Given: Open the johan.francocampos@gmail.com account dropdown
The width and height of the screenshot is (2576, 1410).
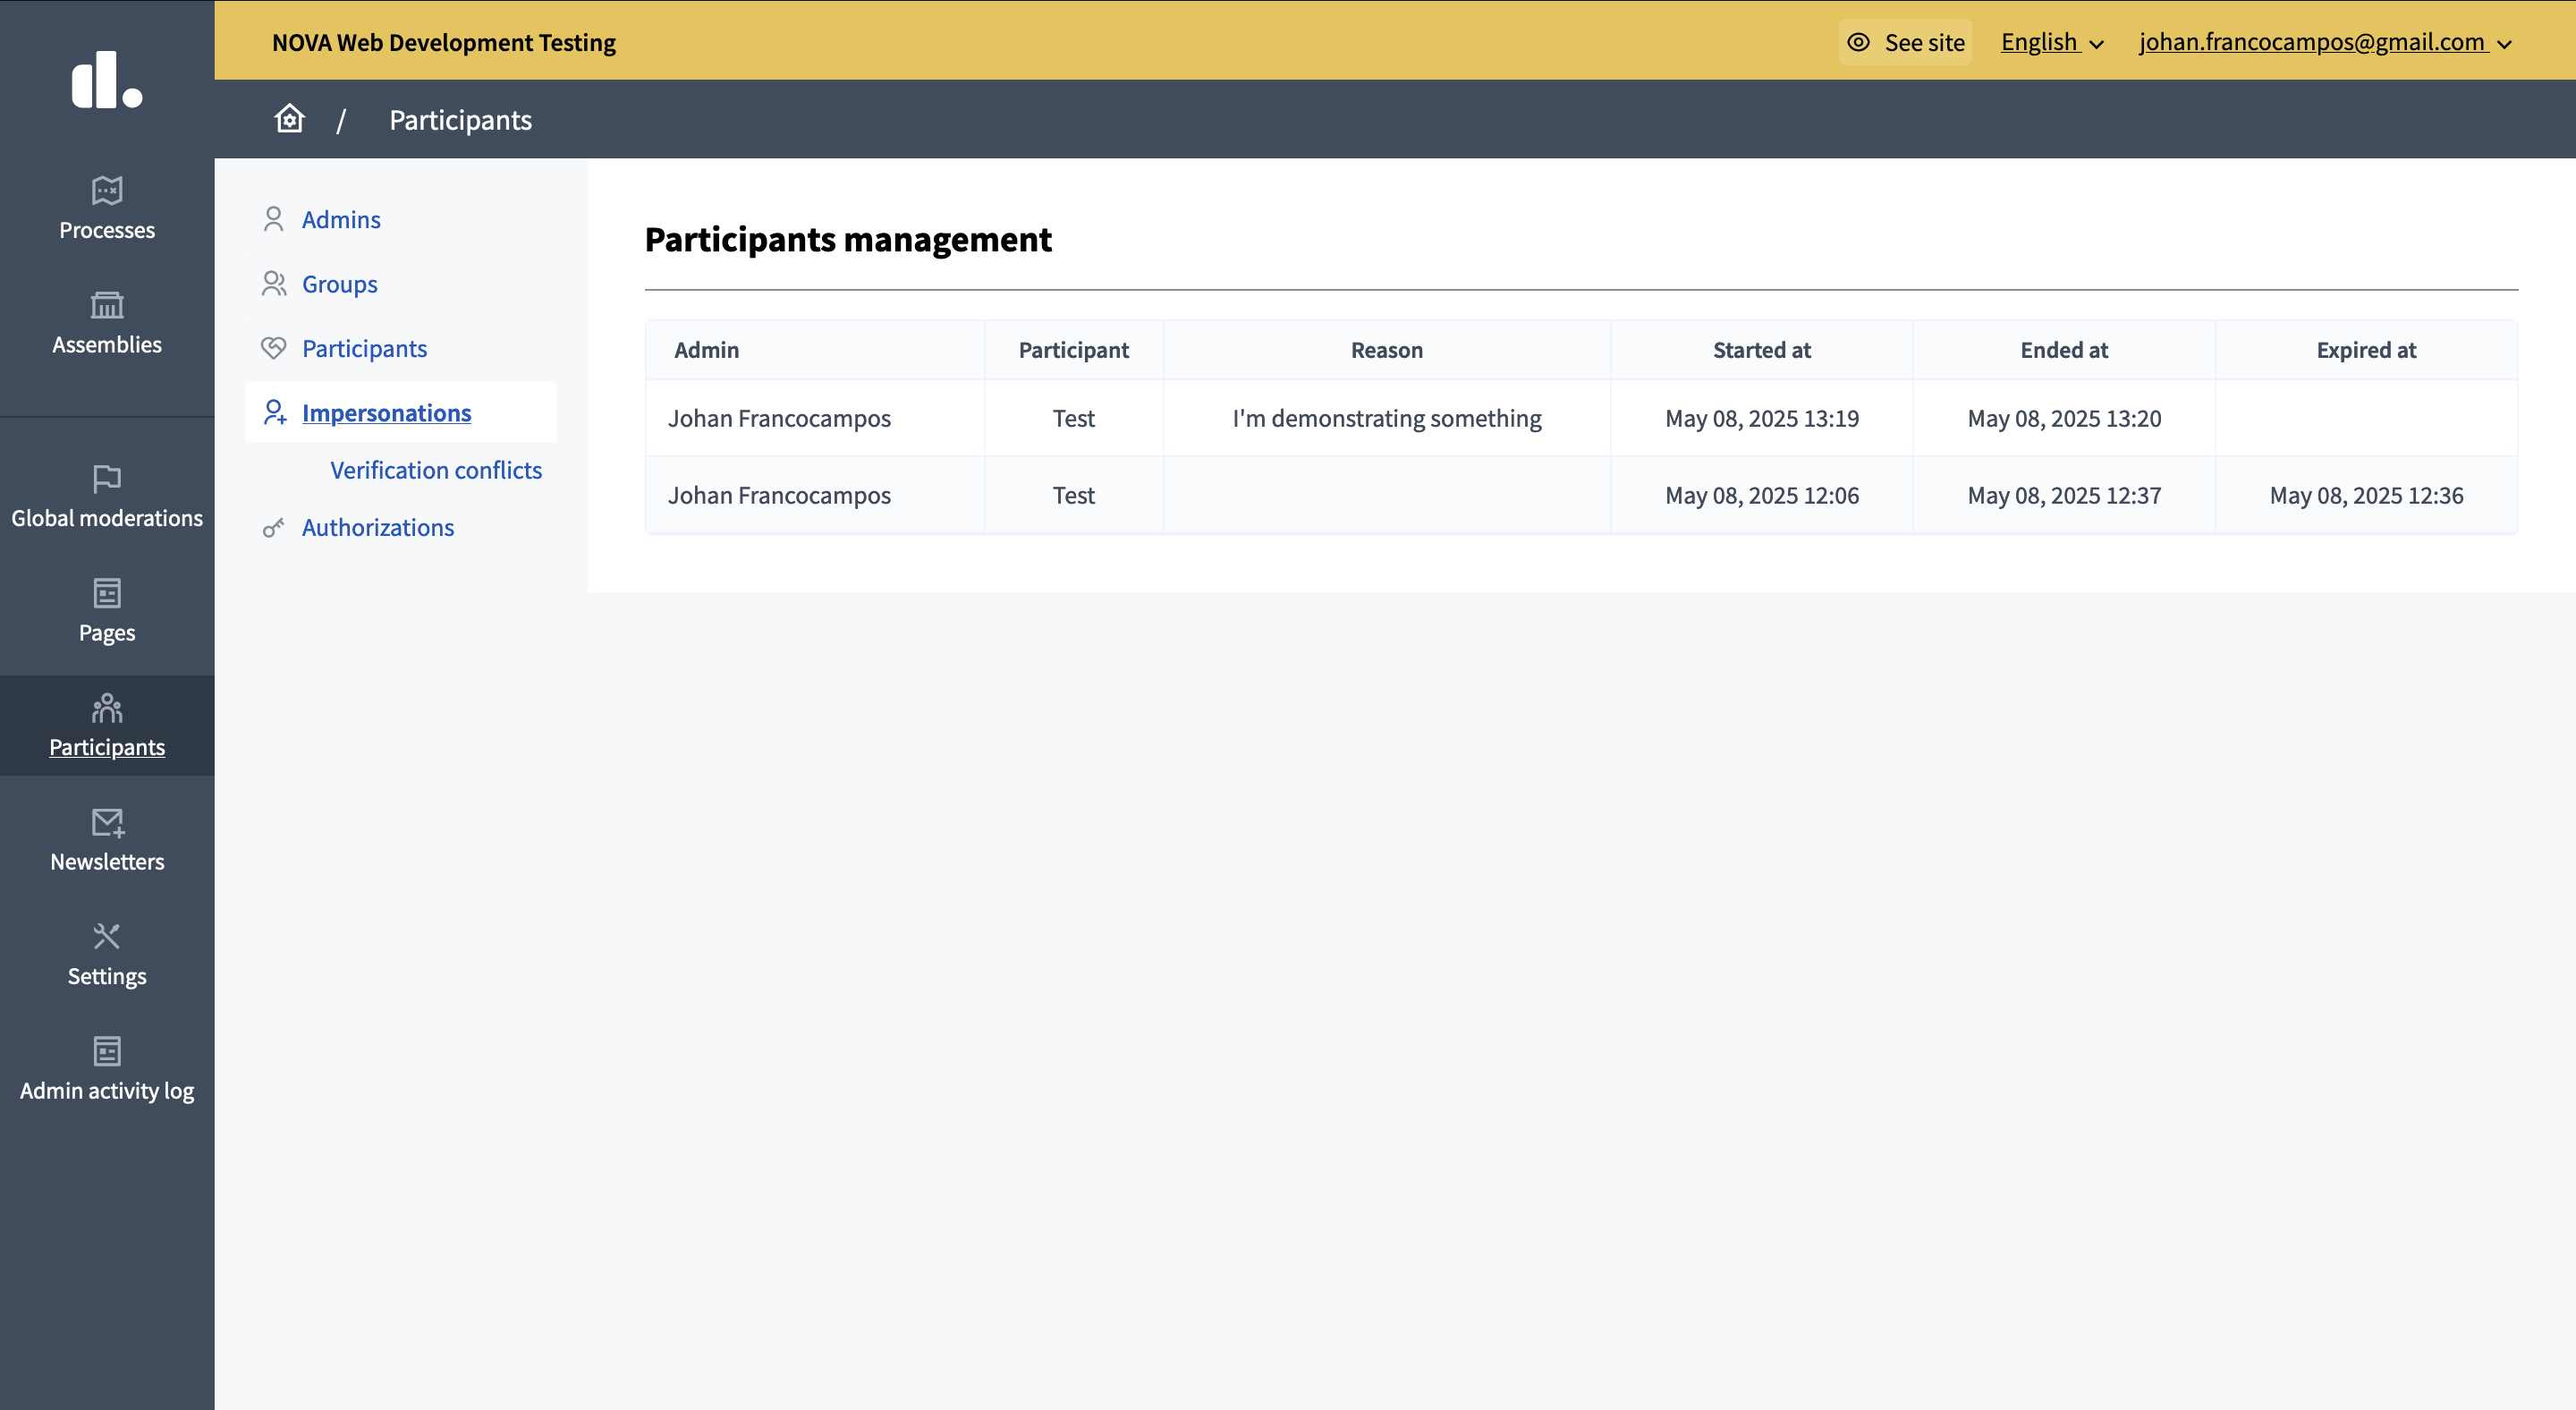Looking at the screenshot, I should pyautogui.click(x=2324, y=42).
